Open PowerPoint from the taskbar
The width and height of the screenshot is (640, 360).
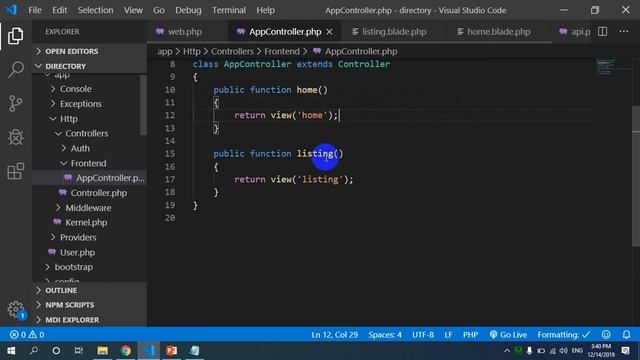(x=171, y=351)
